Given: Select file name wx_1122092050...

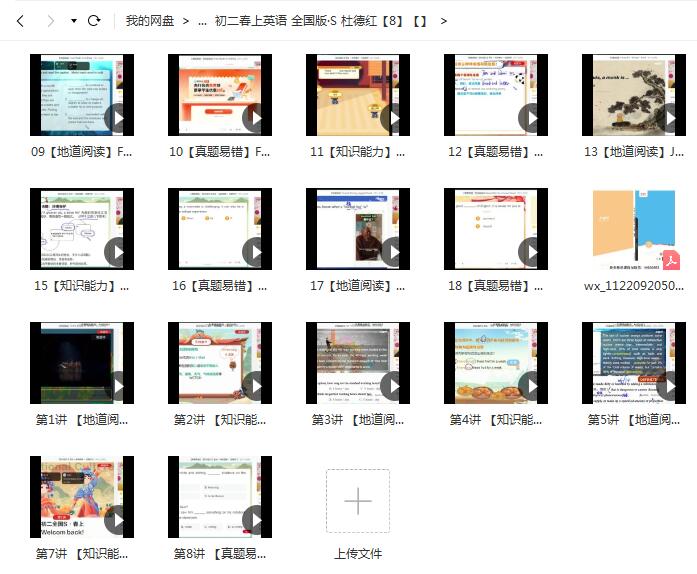Looking at the screenshot, I should pyautogui.click(x=634, y=286).
